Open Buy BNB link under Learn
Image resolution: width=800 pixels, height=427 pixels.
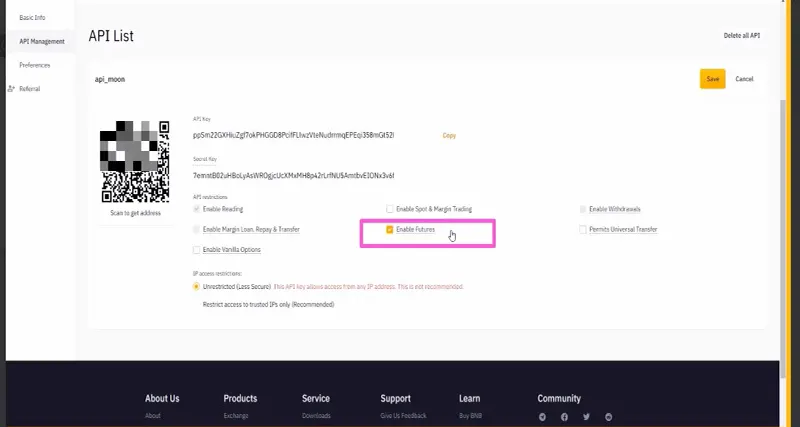click(470, 416)
